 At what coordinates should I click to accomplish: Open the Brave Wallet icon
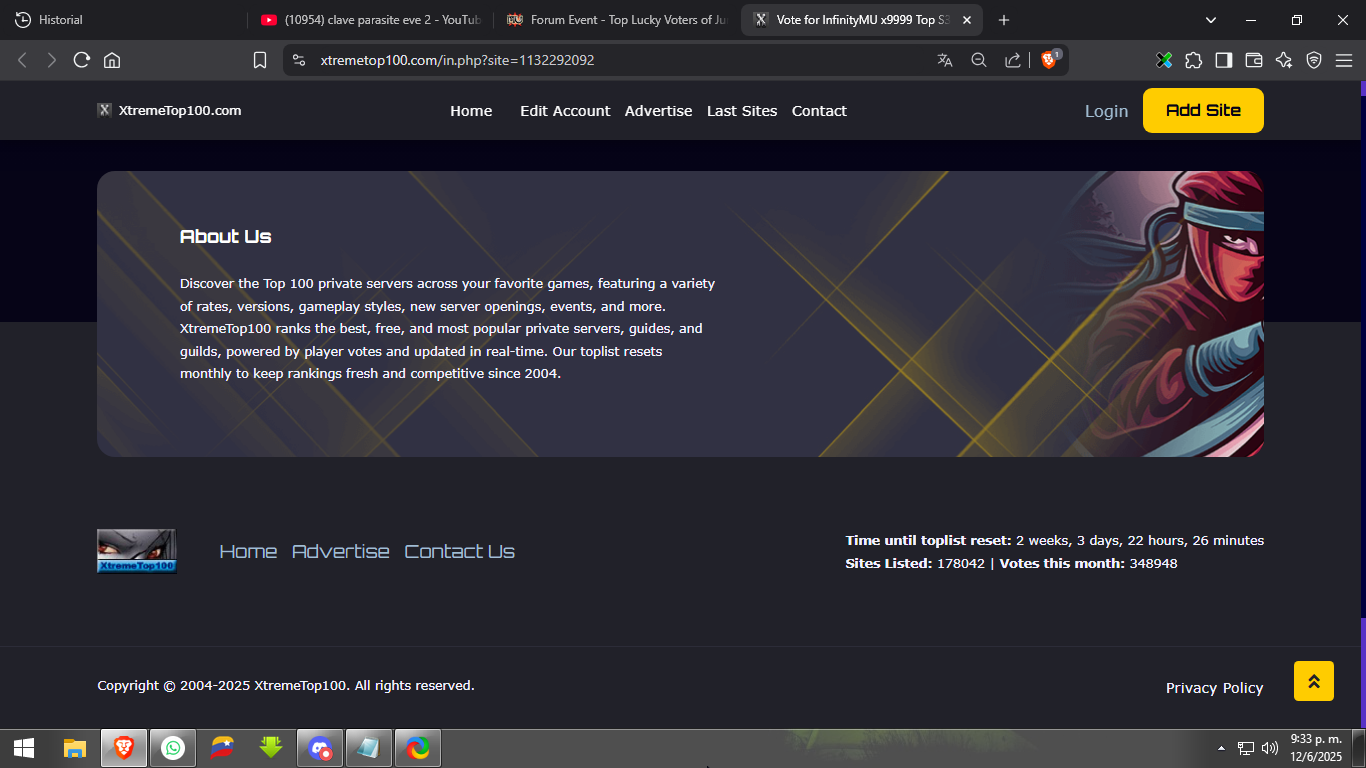(1254, 60)
